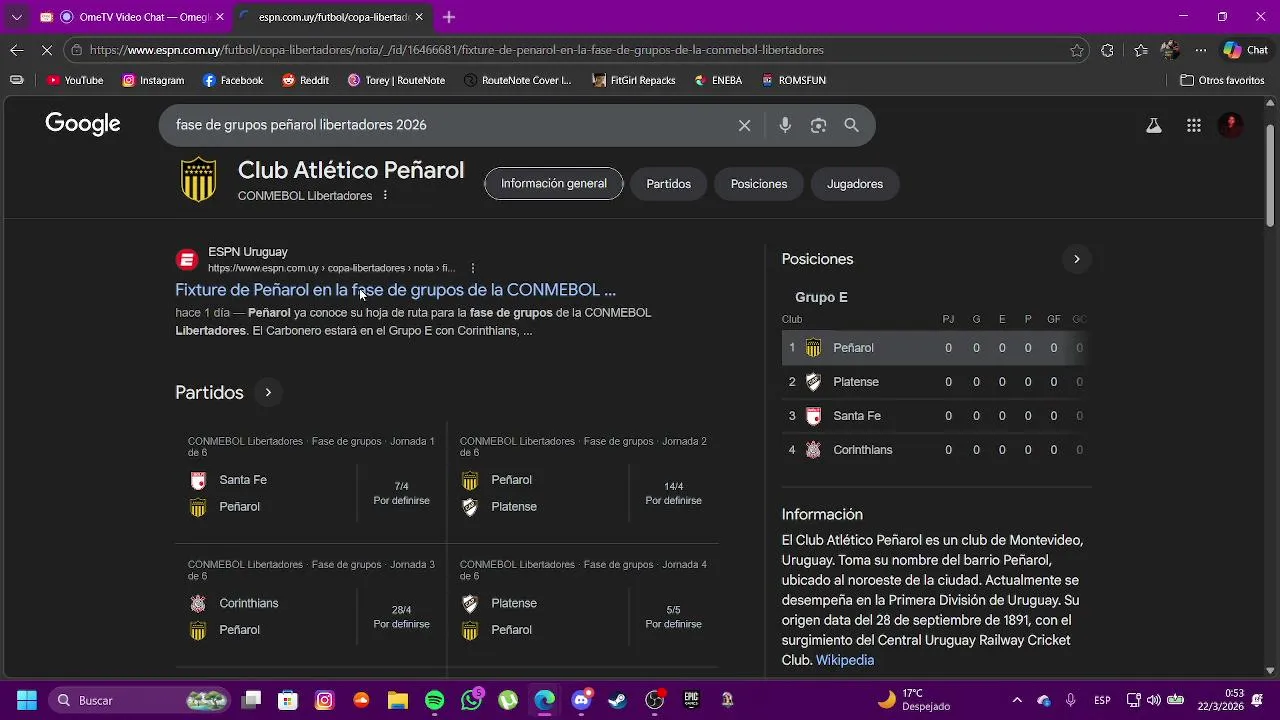Viewport: 1280px width, 720px height.
Task: Open the FitGirl Repacks bookmark
Action: click(633, 80)
